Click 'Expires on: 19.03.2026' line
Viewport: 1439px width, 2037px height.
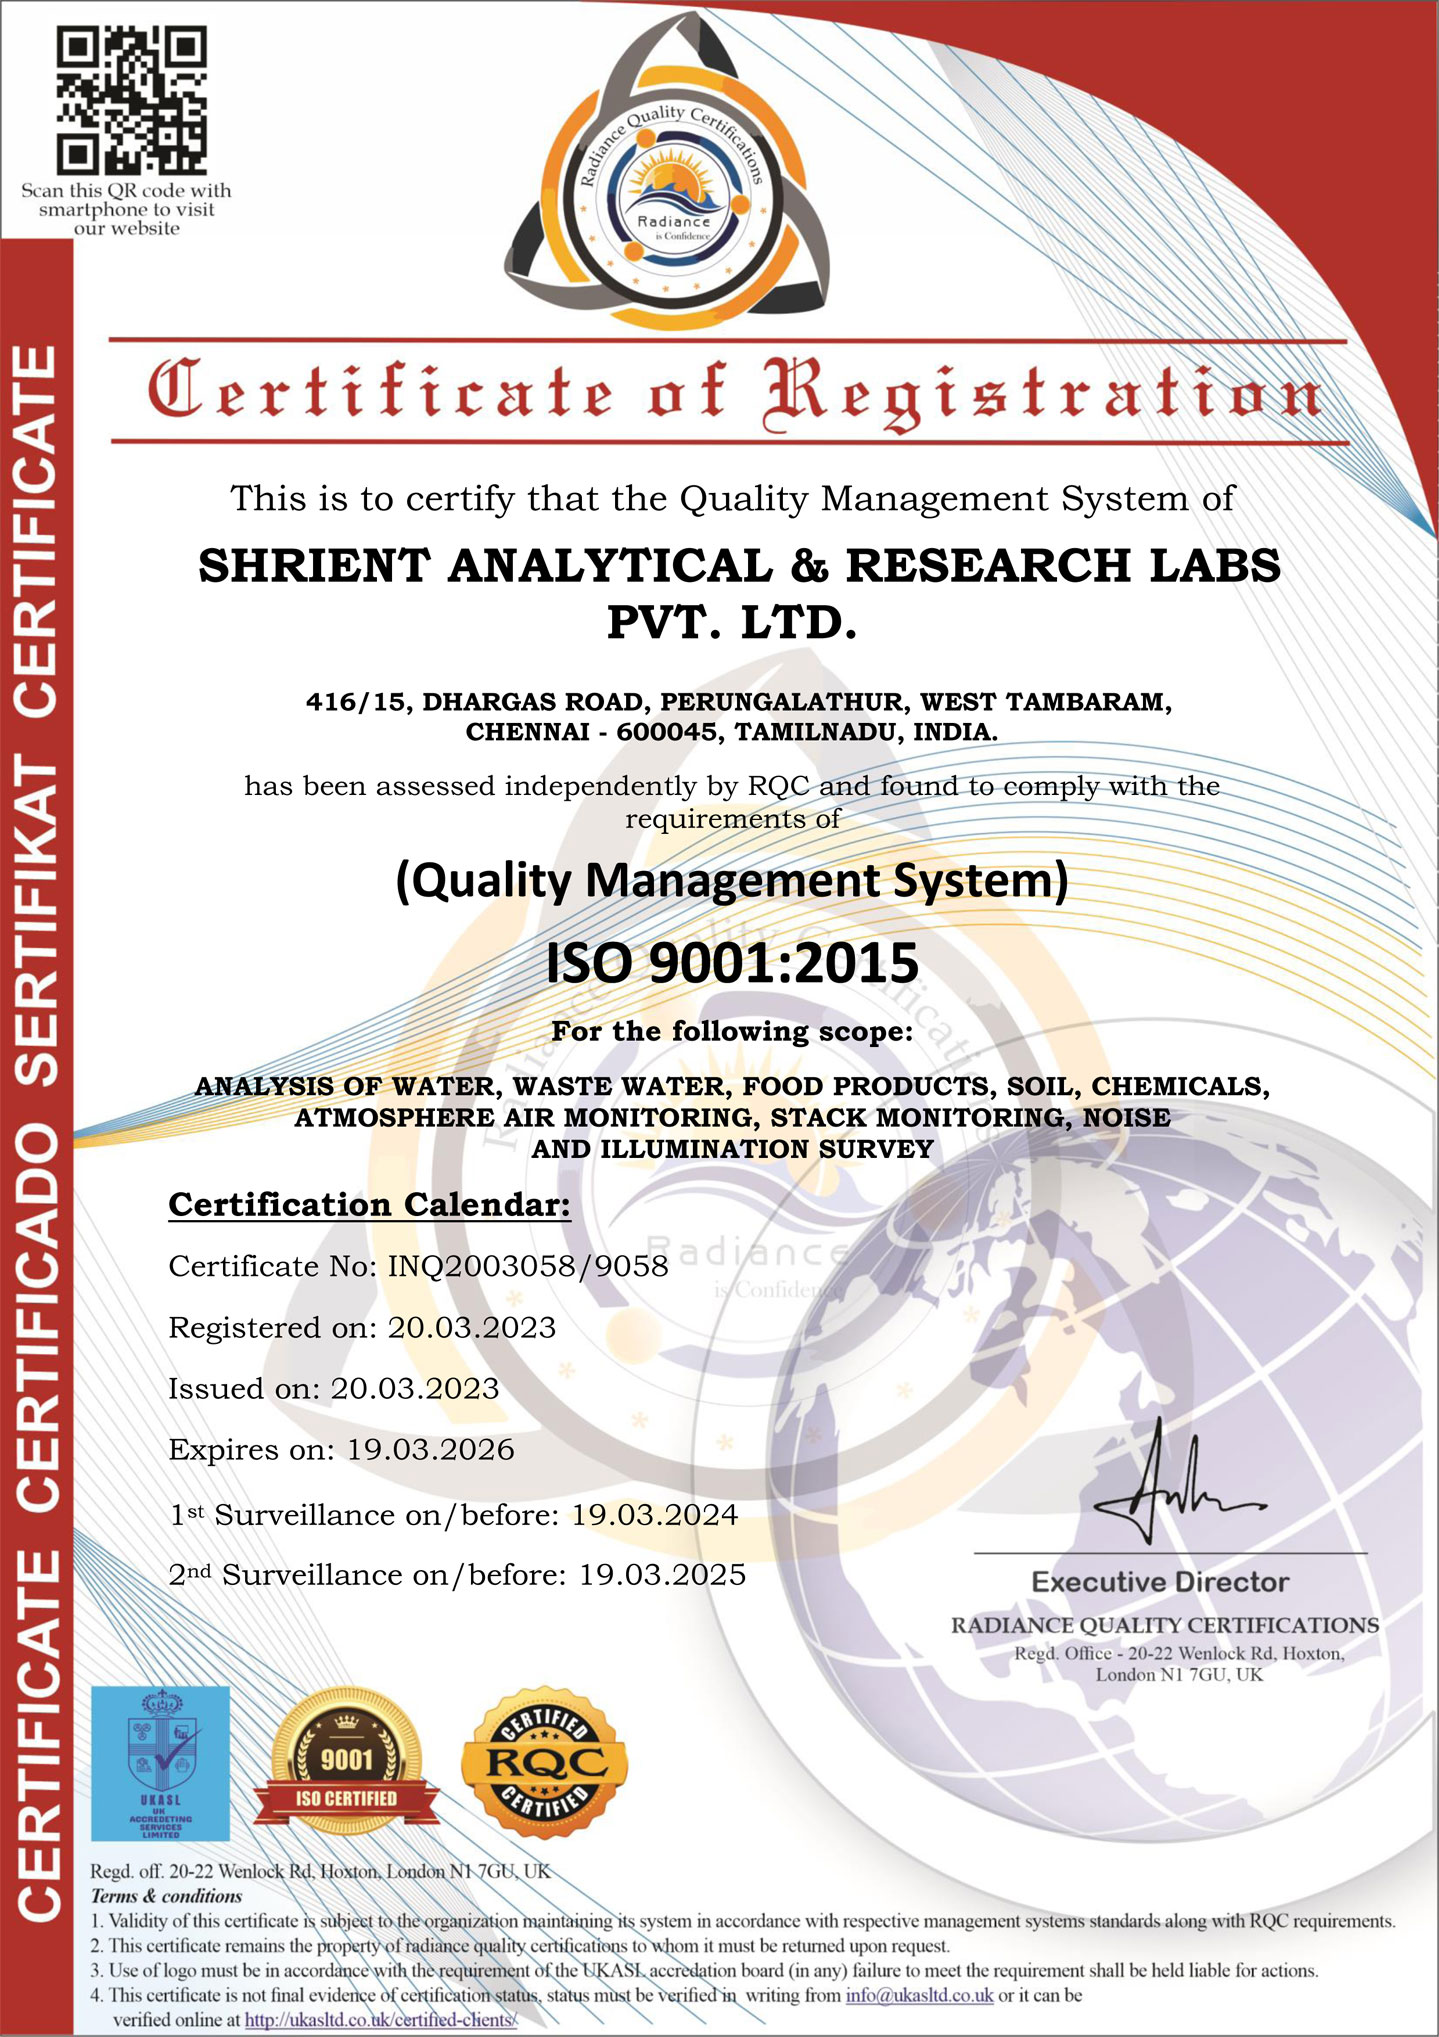341,1450
